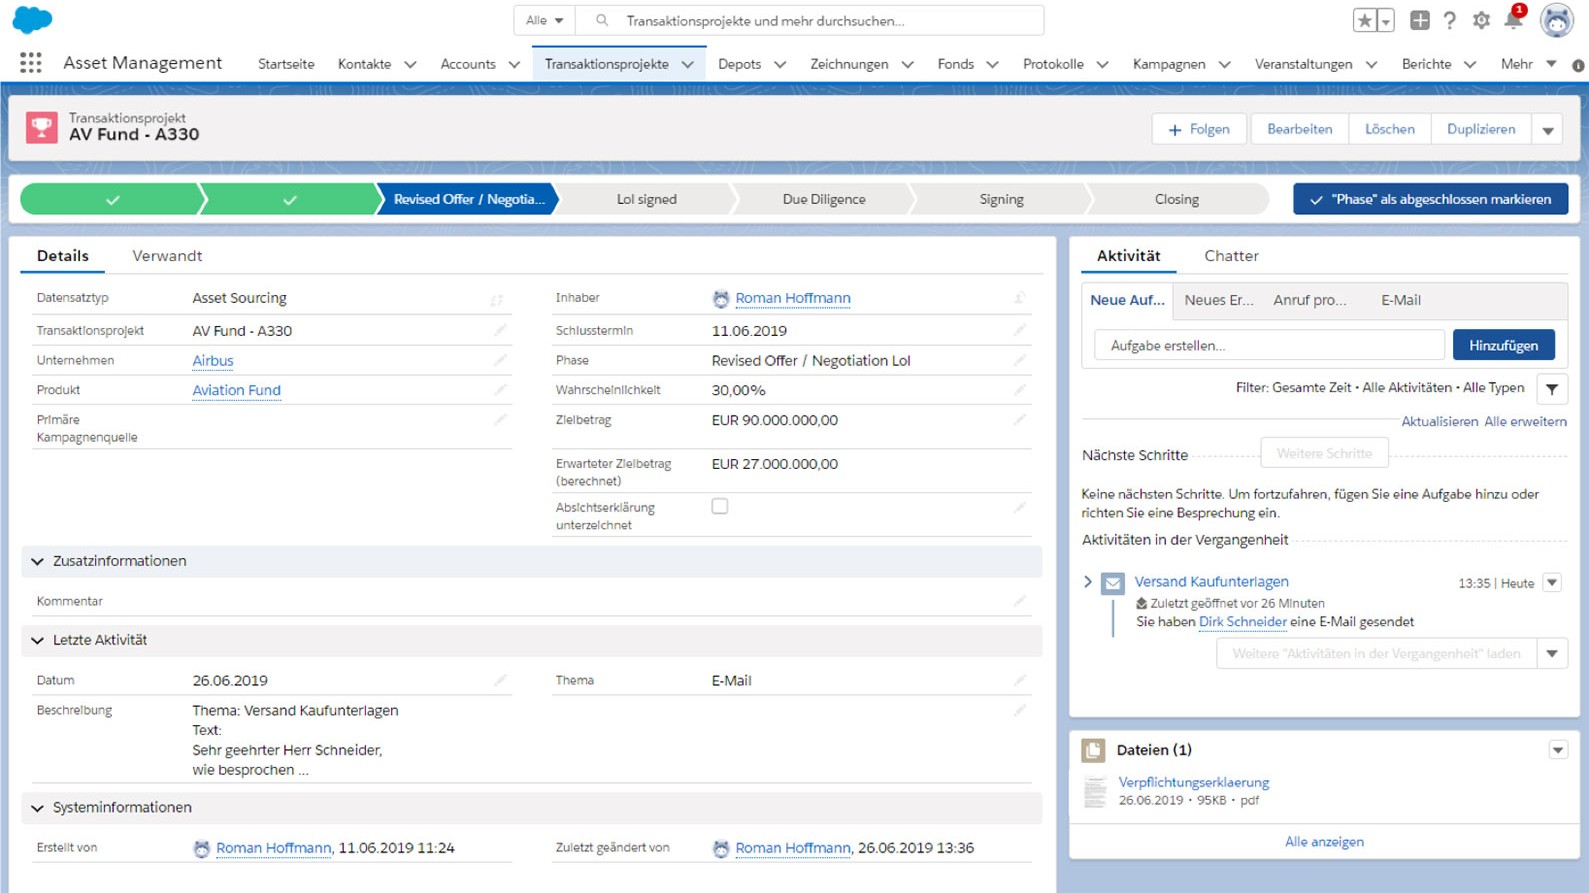Click the Duplizieren button

[1480, 130]
